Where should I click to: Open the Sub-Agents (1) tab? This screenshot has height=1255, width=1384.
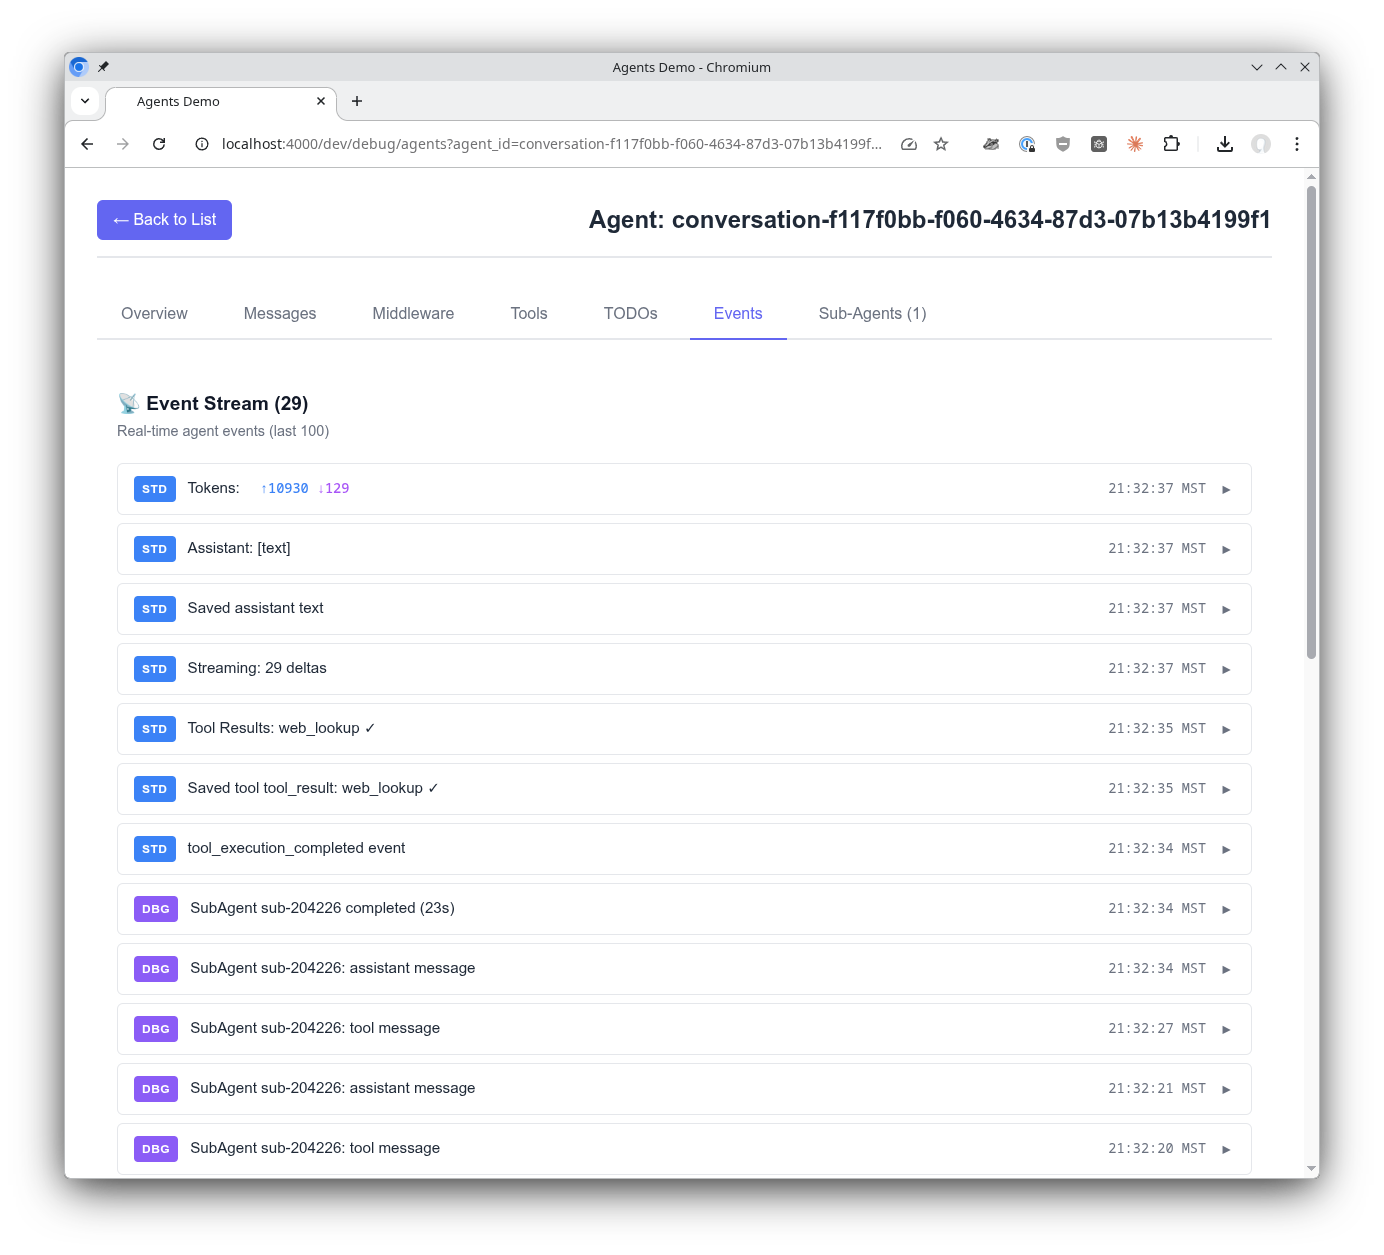(x=871, y=313)
